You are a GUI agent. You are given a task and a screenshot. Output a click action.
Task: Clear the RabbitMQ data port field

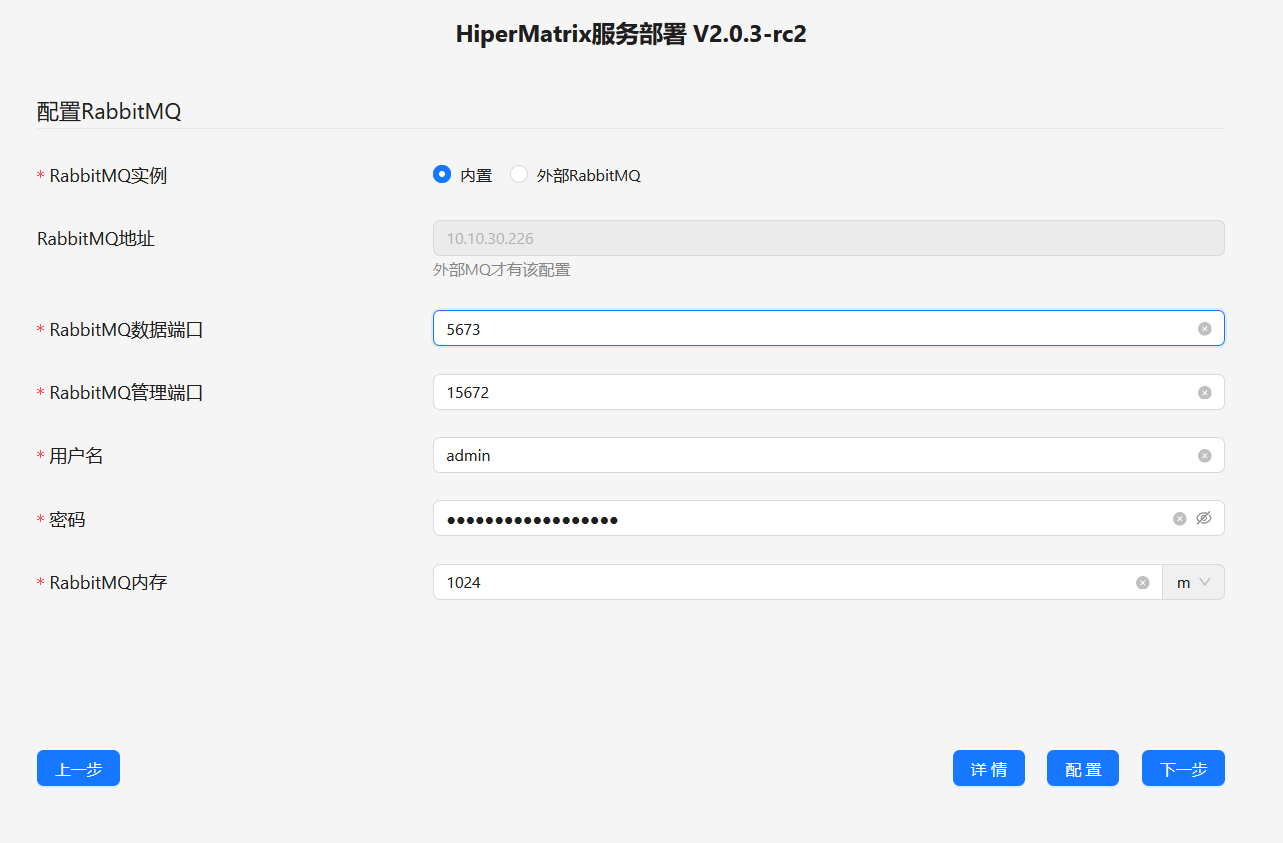coord(1204,329)
